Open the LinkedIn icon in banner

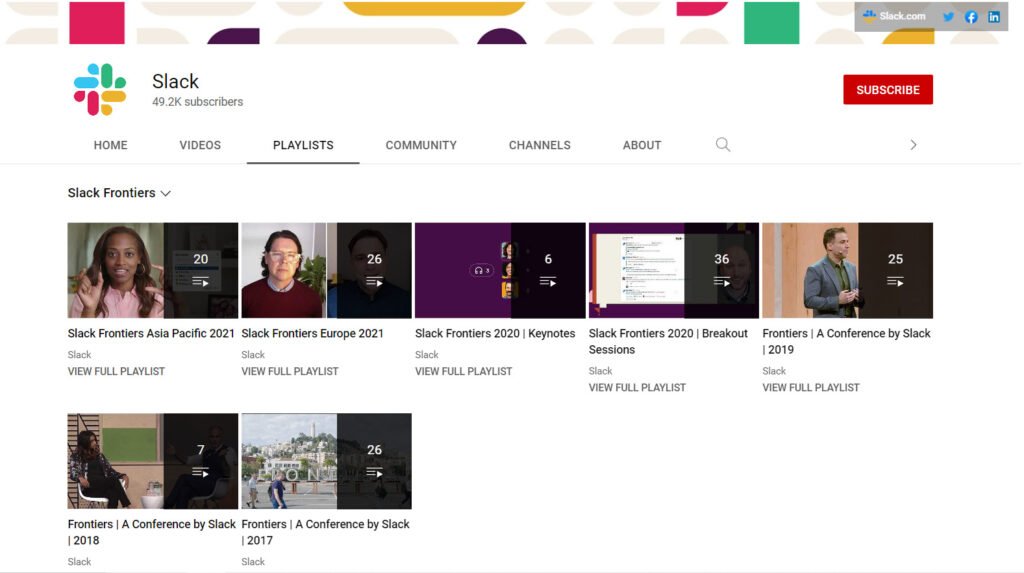coord(994,17)
